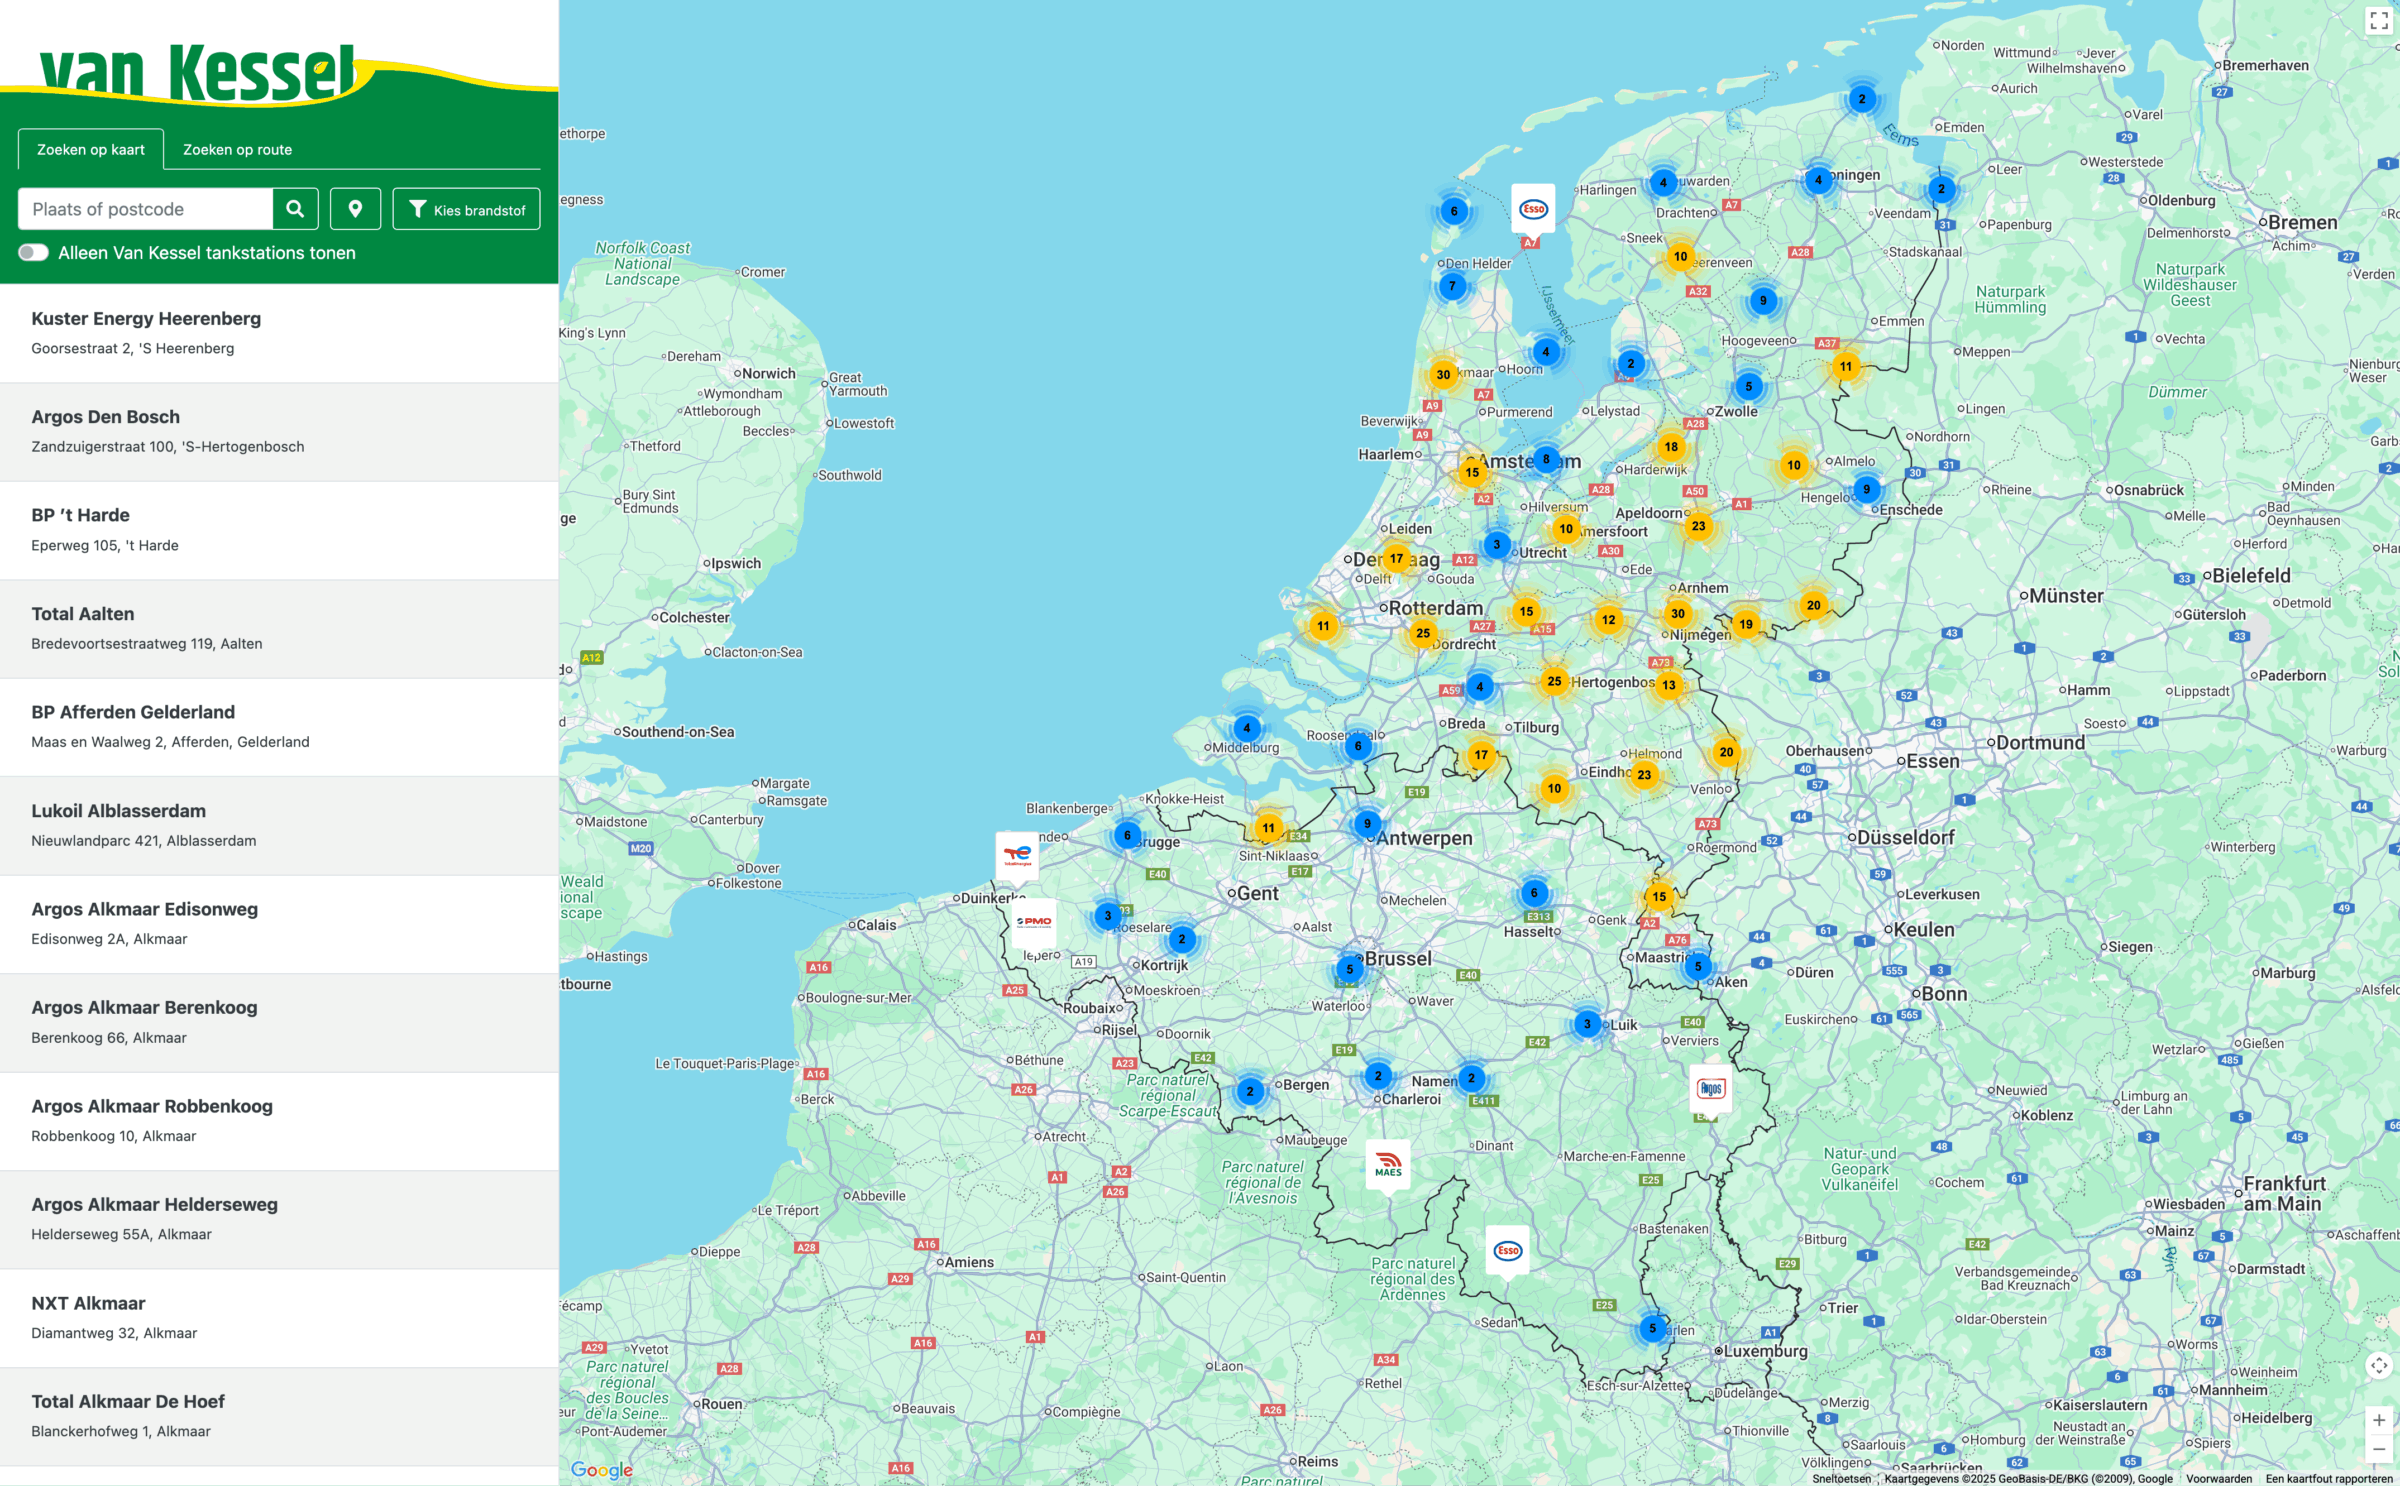Select Argos Alkmaar Berenkoog station
Image resolution: width=2400 pixels, height=1486 pixels.
pyautogui.click(x=279, y=1023)
